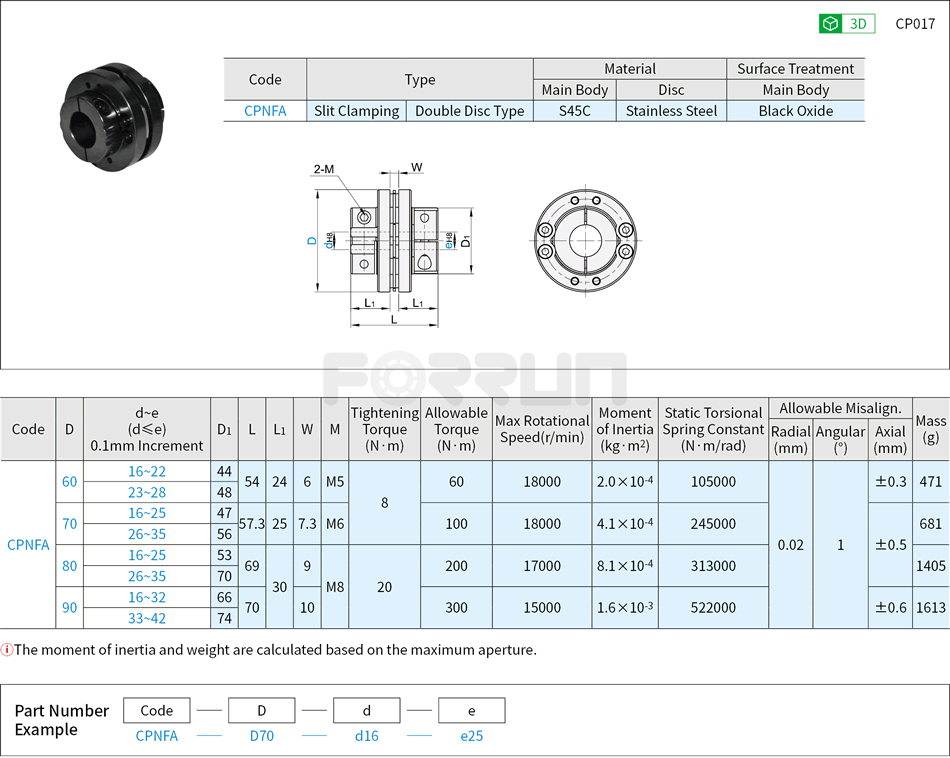
Task: Click axial misalignment value ±0.6
Action: point(890,608)
